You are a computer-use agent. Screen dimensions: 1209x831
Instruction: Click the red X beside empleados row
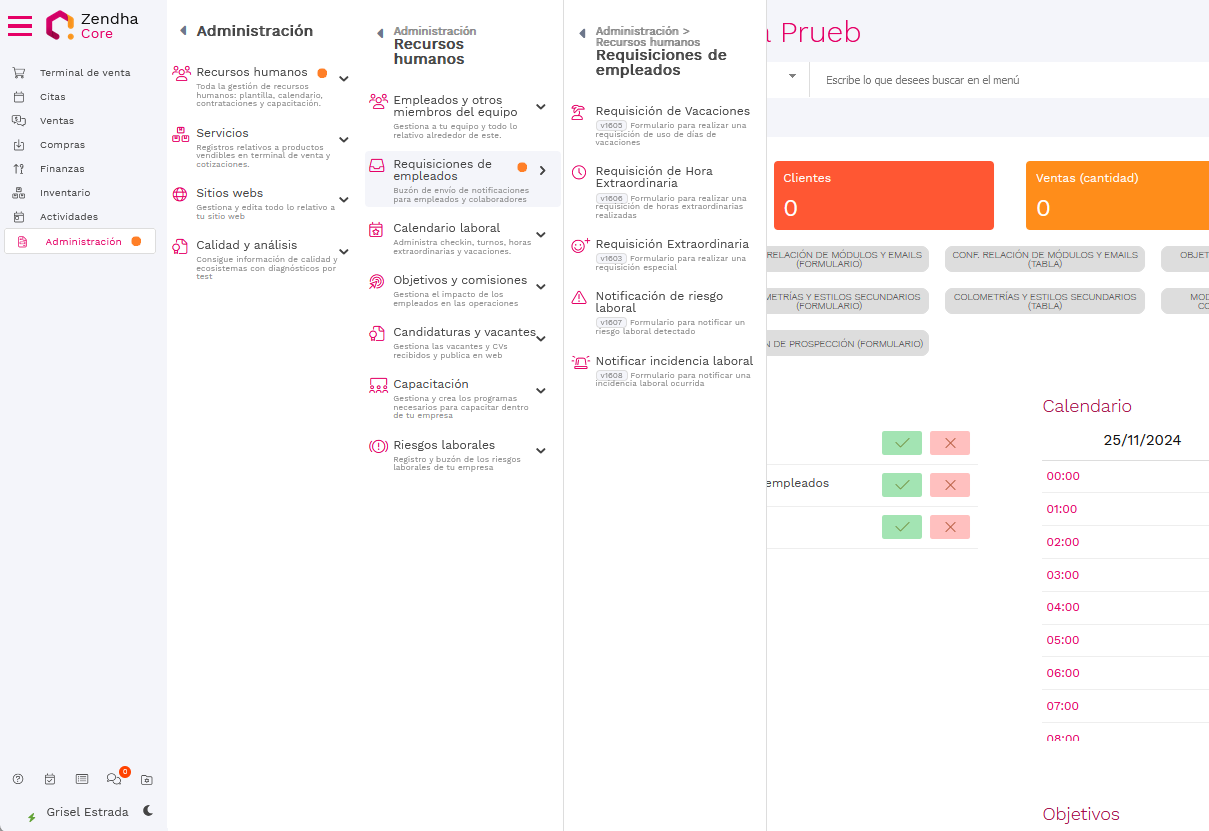coord(949,485)
